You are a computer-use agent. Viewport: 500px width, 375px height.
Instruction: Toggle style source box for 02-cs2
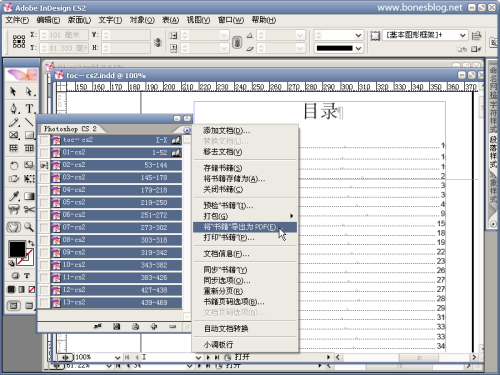coord(44,165)
